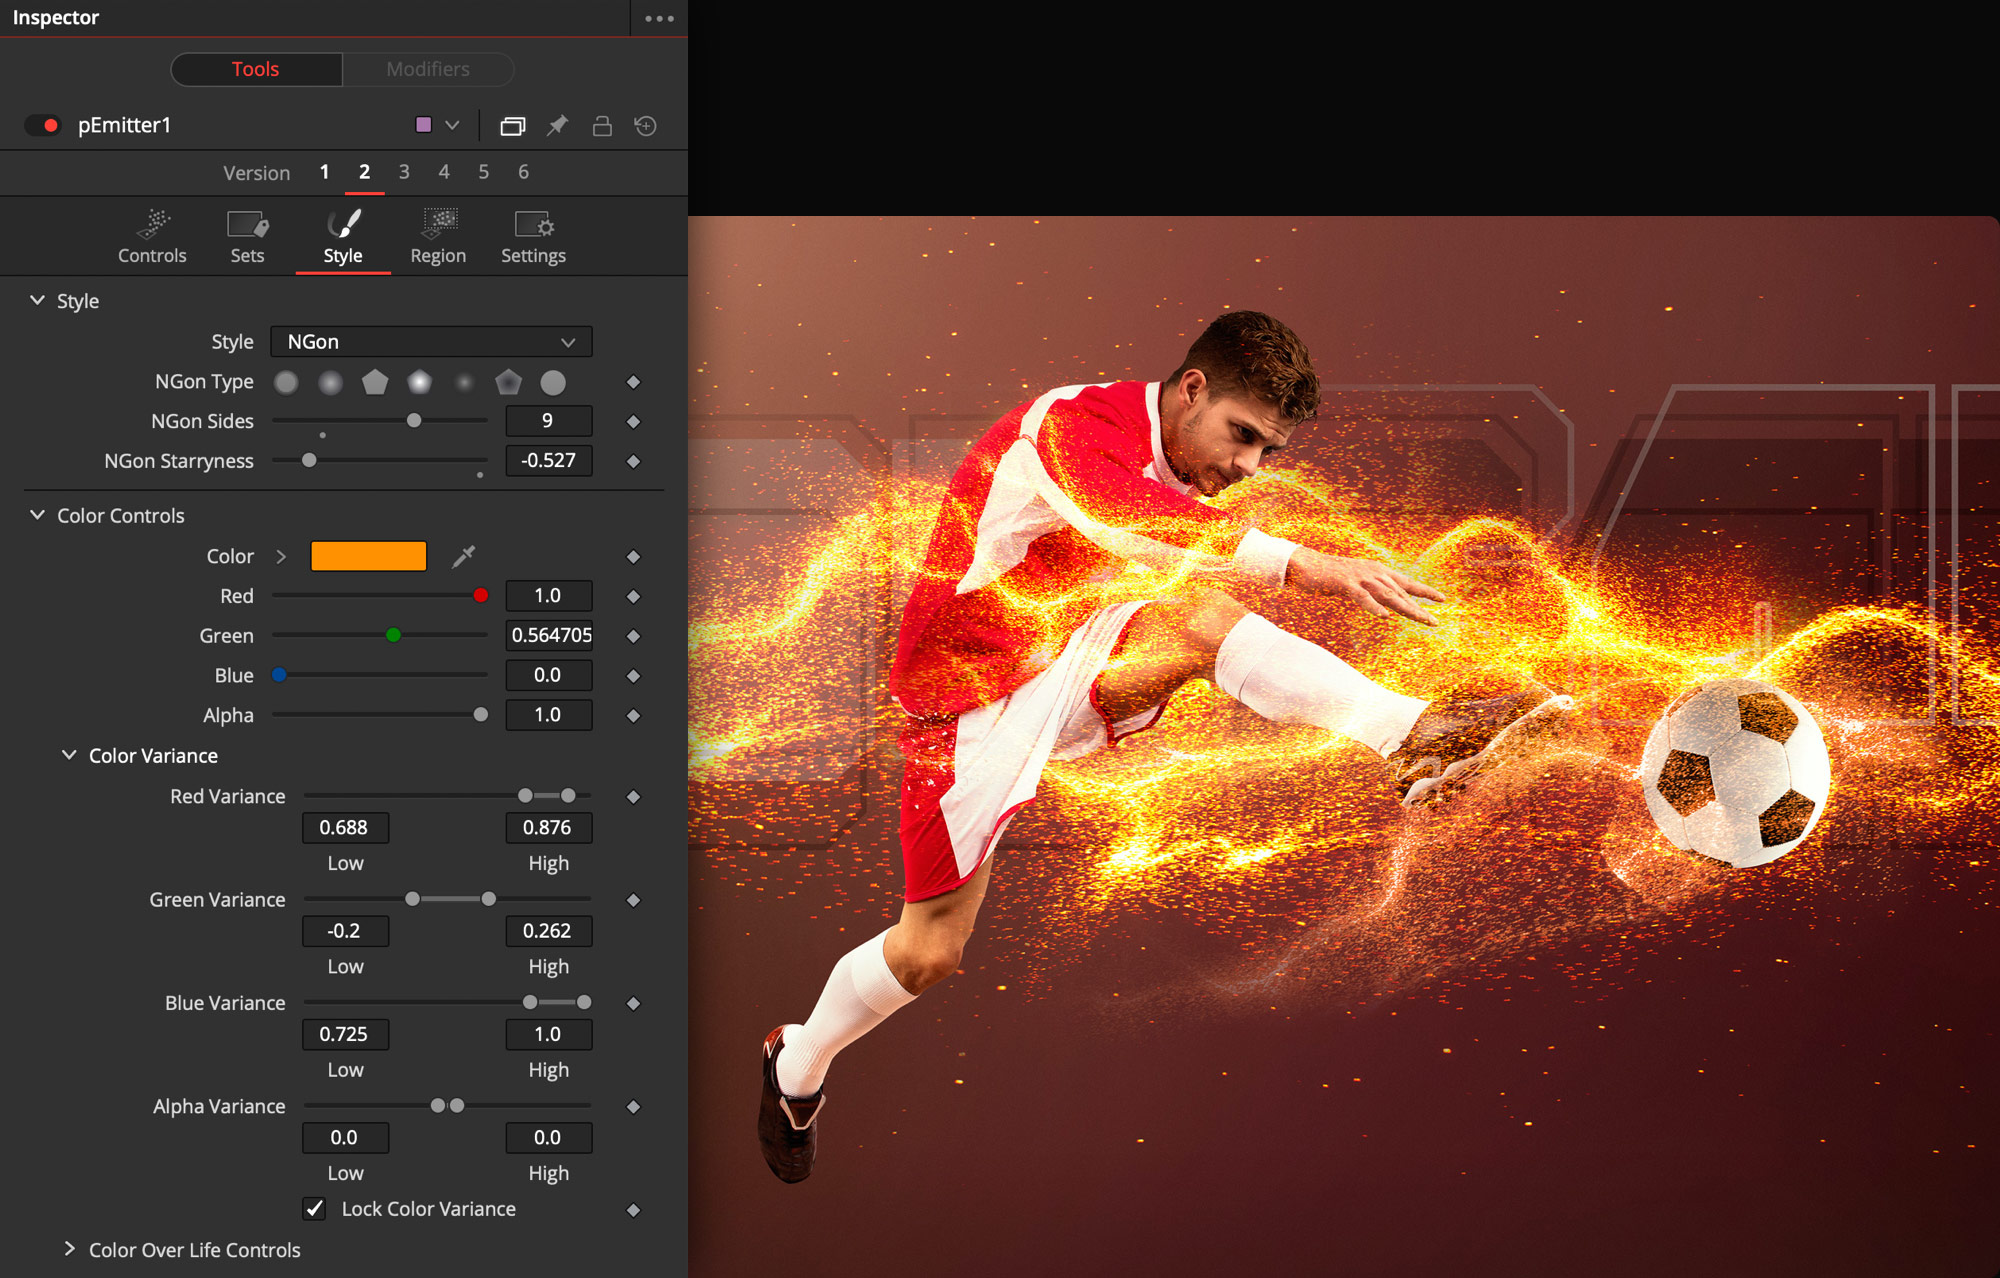Open the Style tab
The image size is (2000, 1278).
point(343,238)
